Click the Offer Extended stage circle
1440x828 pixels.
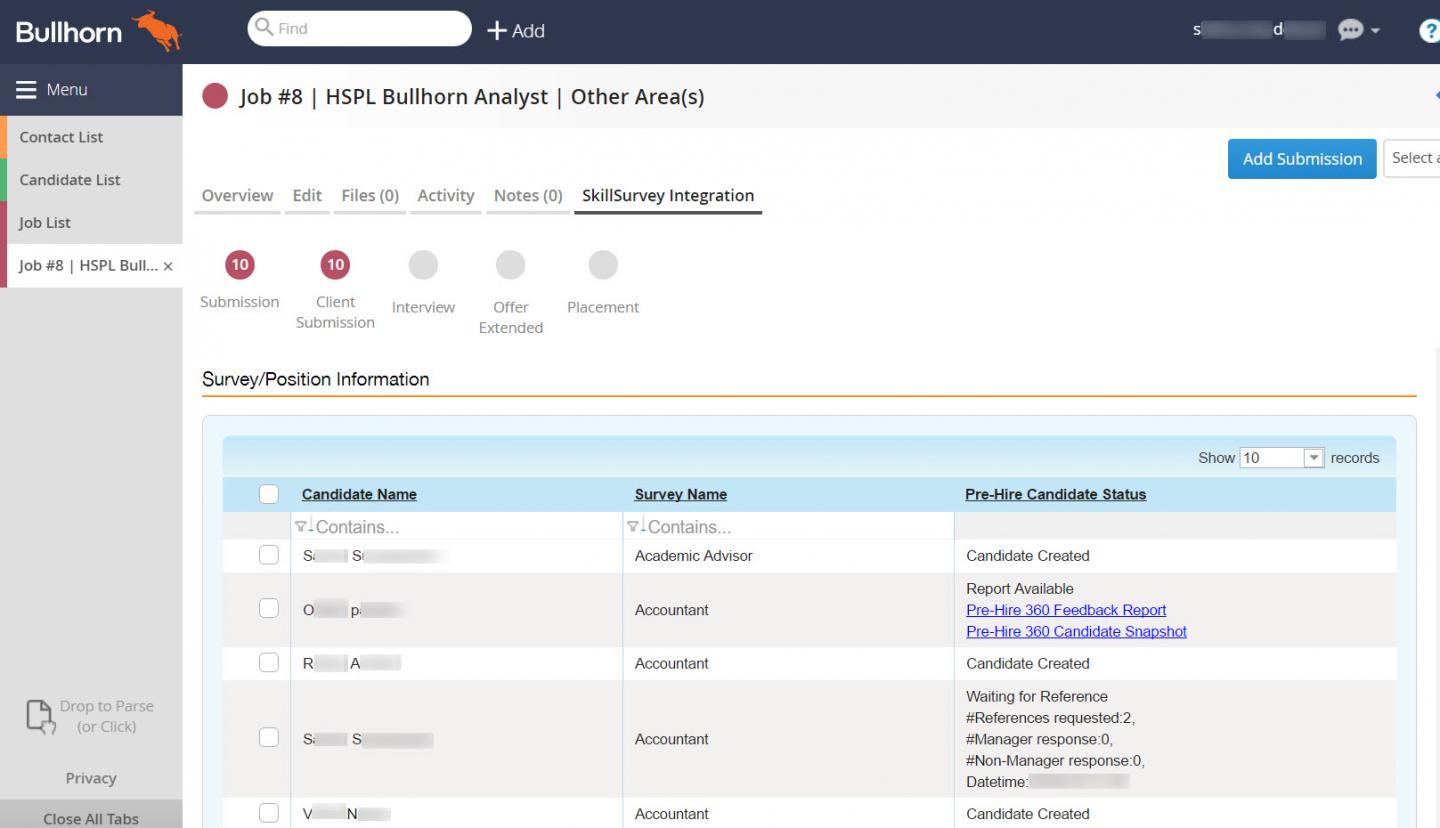pos(511,265)
